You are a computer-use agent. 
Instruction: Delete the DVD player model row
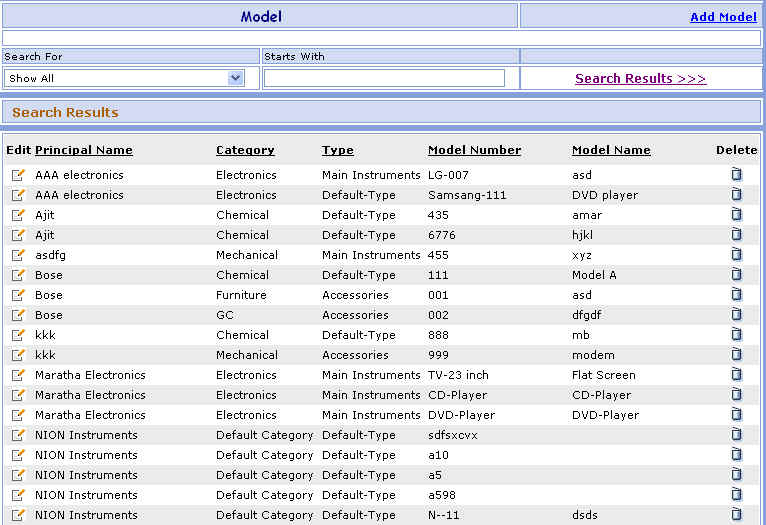pyautogui.click(x=736, y=195)
